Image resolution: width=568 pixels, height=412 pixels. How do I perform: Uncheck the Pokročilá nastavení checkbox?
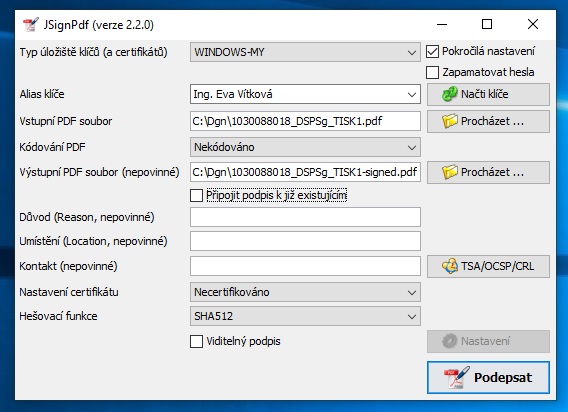point(433,51)
